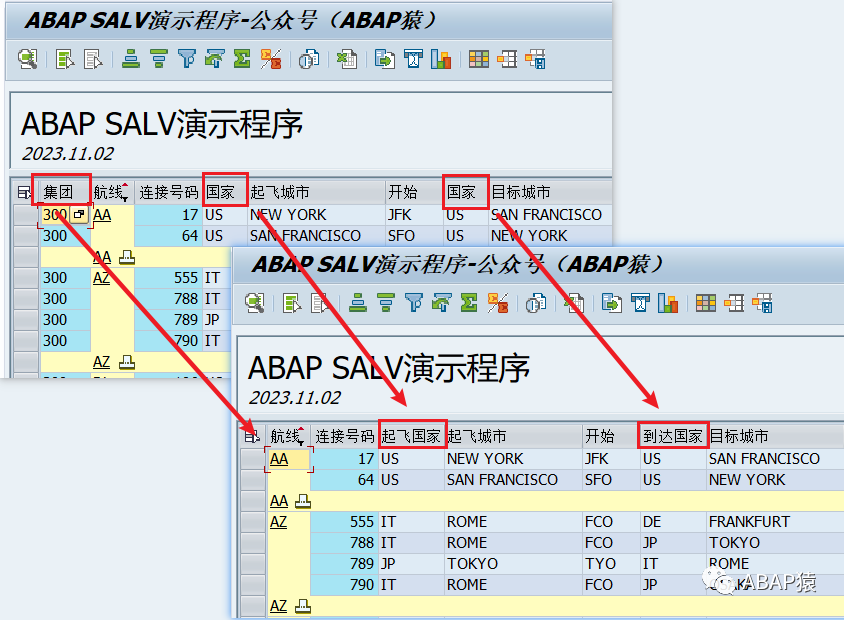
Task: Click Select All icon in back window toolbar
Action: tap(65, 59)
